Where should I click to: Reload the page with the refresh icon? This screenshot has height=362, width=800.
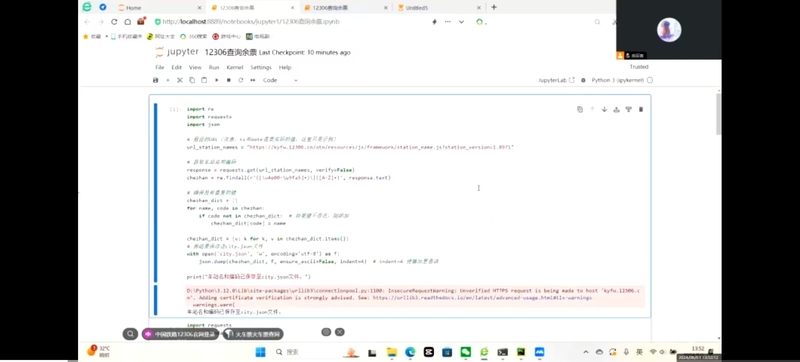coord(114,22)
